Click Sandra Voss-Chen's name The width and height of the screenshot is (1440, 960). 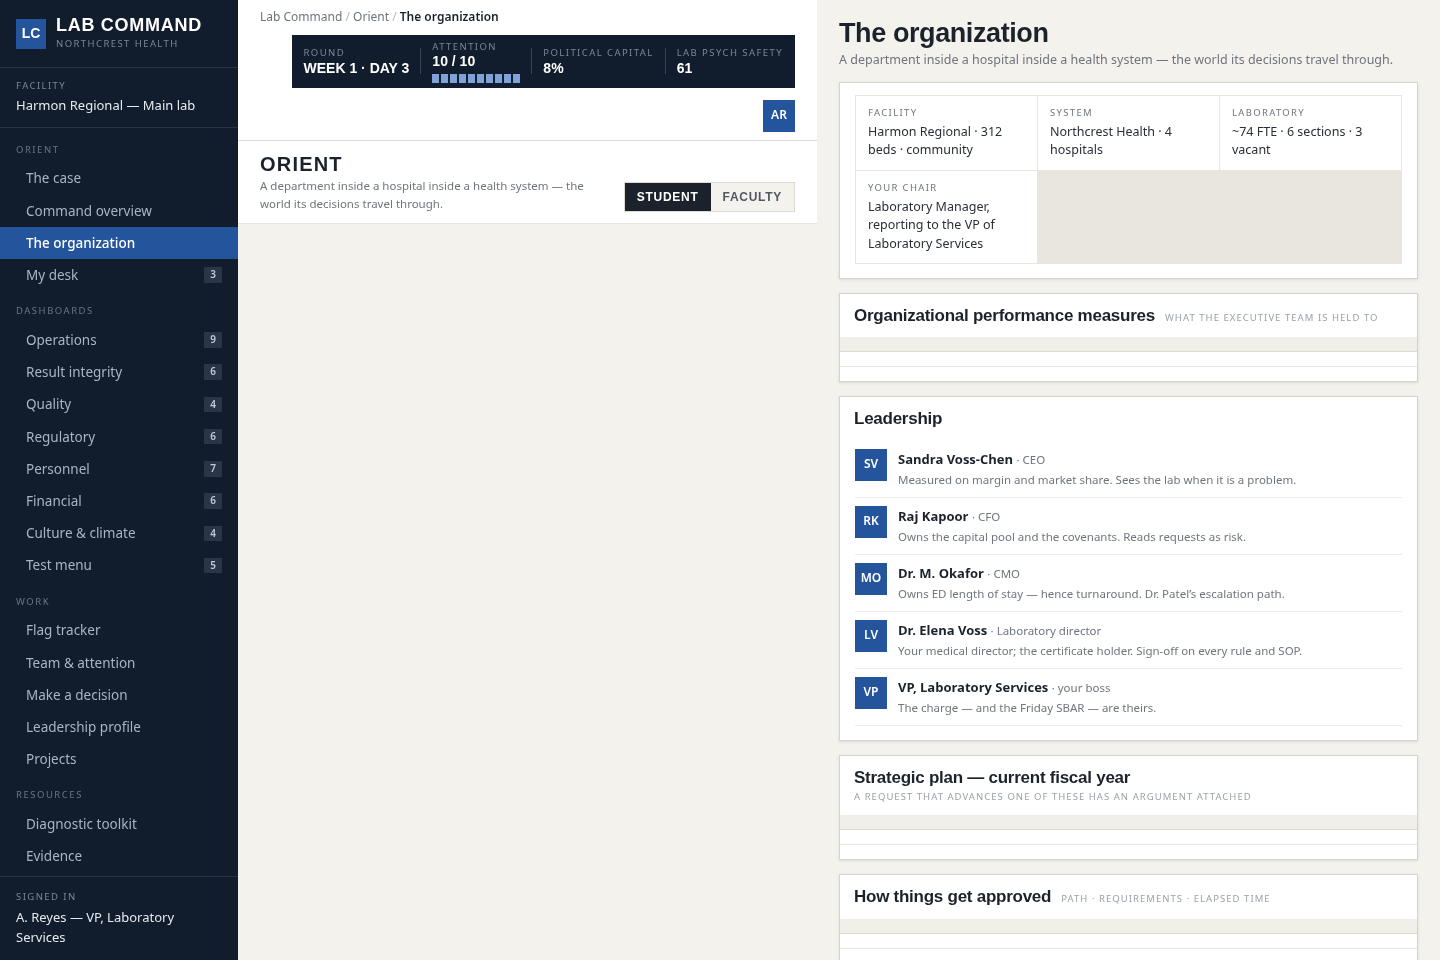point(955,460)
